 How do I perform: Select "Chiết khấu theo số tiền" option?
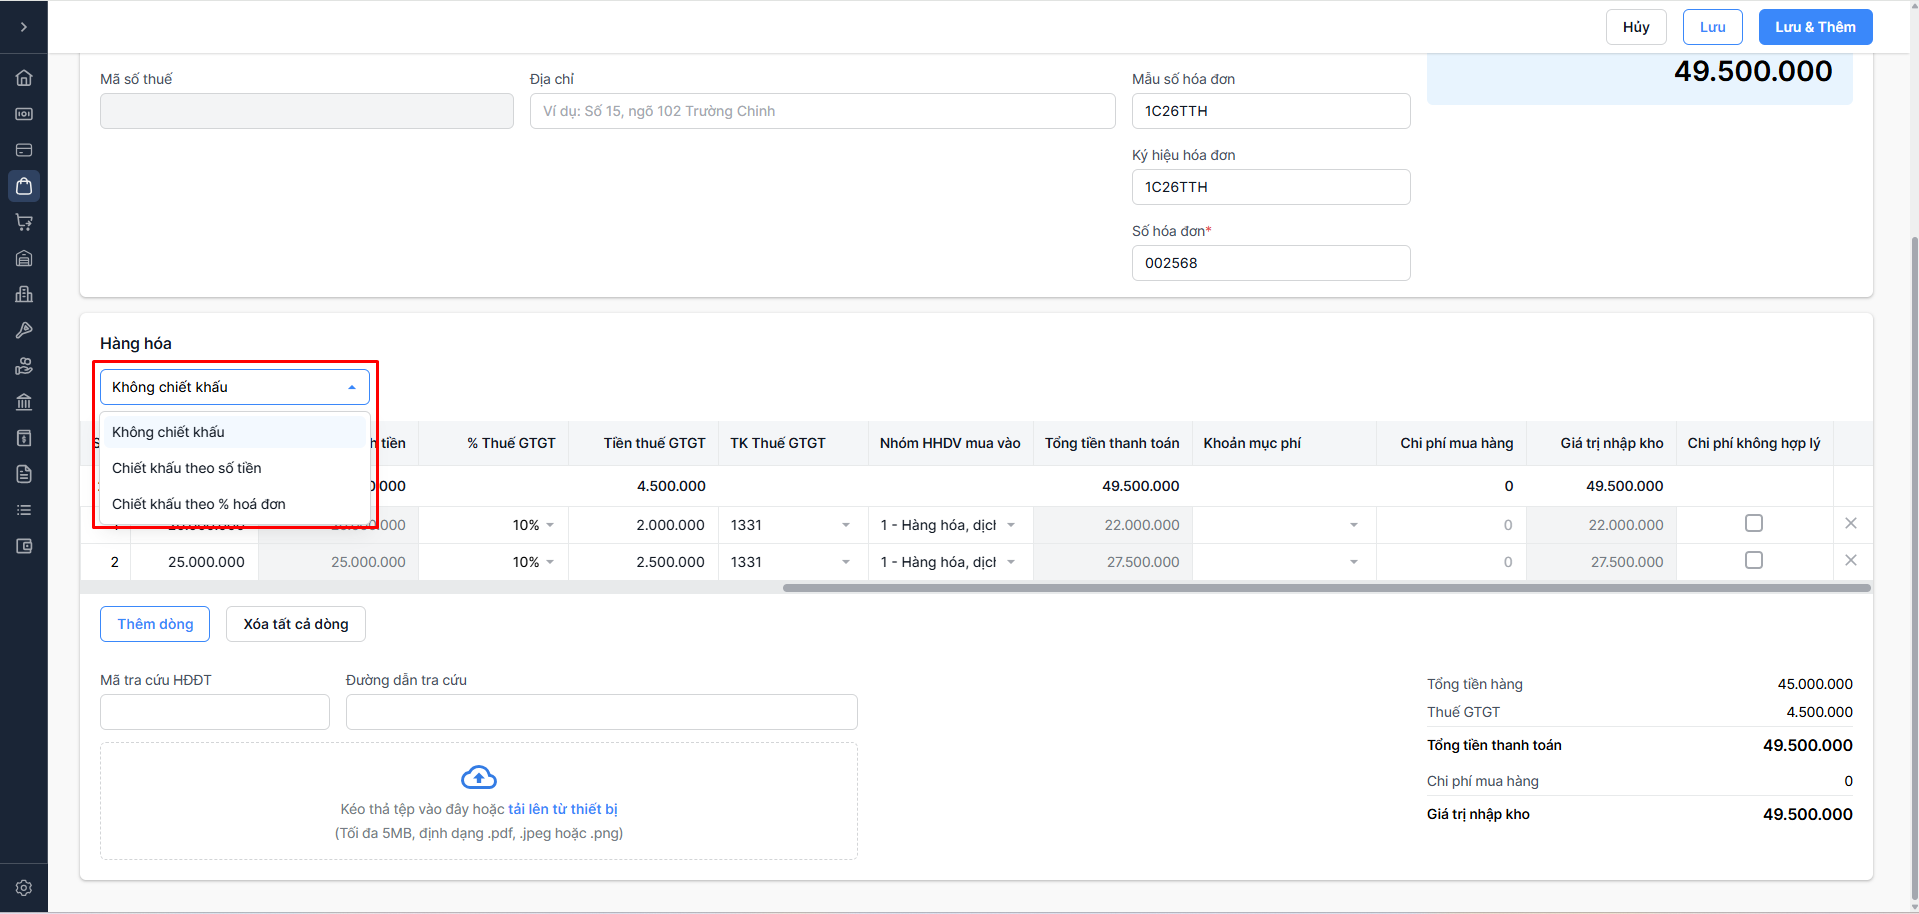click(x=187, y=468)
